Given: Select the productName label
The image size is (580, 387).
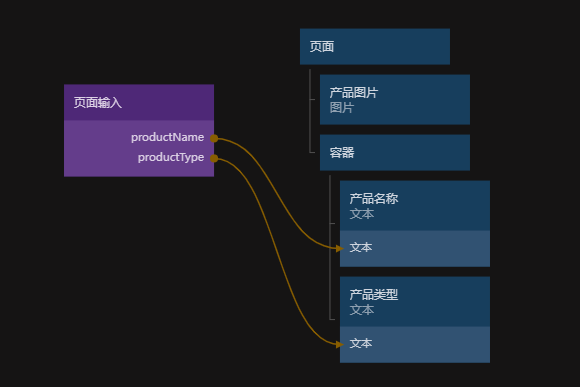Looking at the screenshot, I should pyautogui.click(x=167, y=138).
